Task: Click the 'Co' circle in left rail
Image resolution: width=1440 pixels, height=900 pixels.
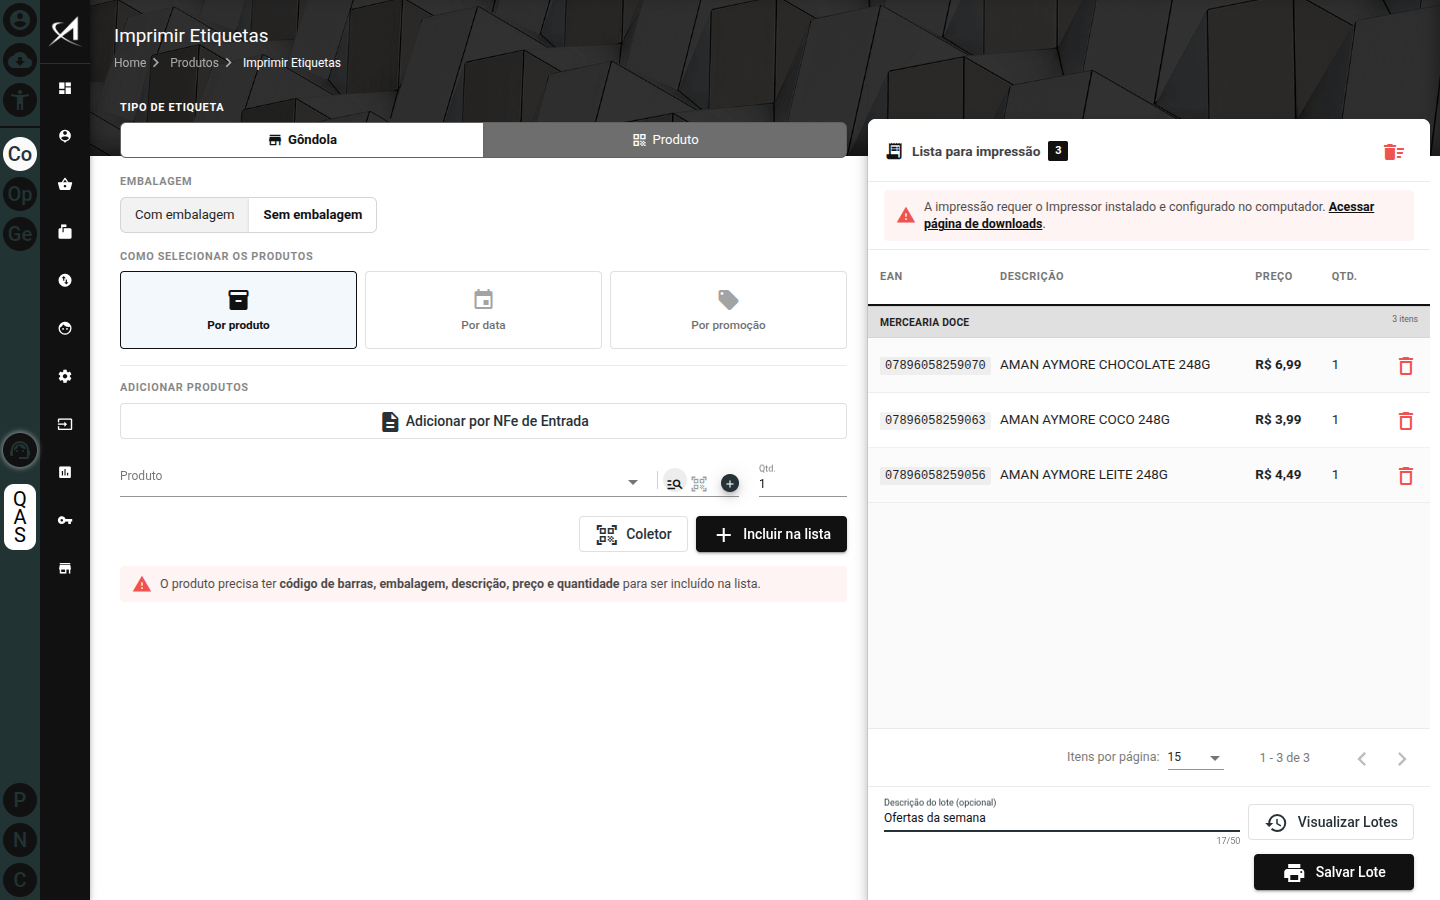Action: click(20, 154)
